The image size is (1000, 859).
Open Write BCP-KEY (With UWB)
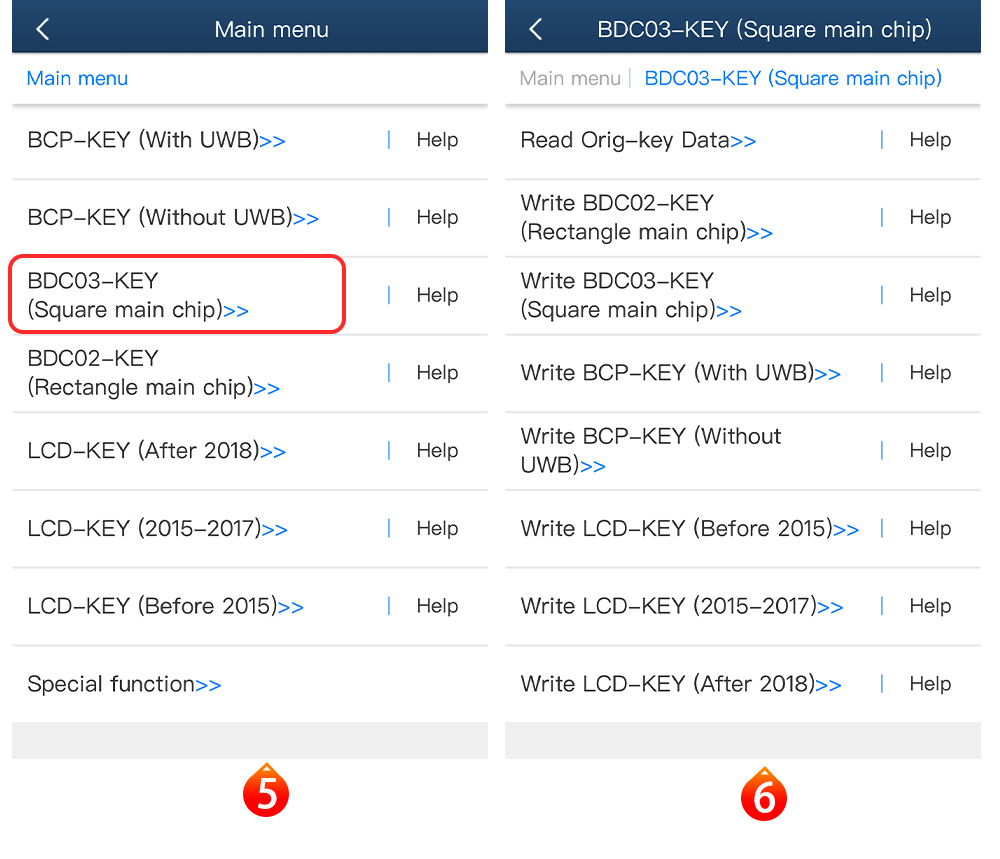[x=680, y=373]
